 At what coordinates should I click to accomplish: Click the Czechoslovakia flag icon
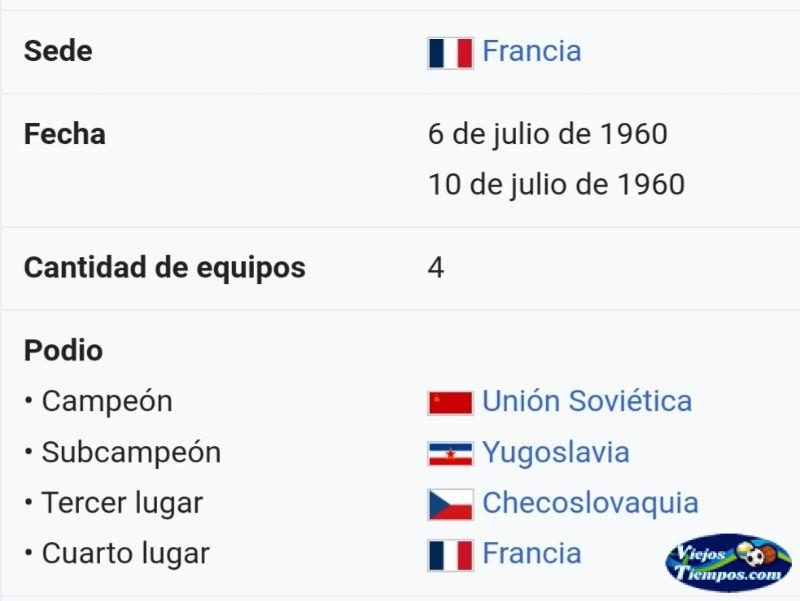point(451,505)
